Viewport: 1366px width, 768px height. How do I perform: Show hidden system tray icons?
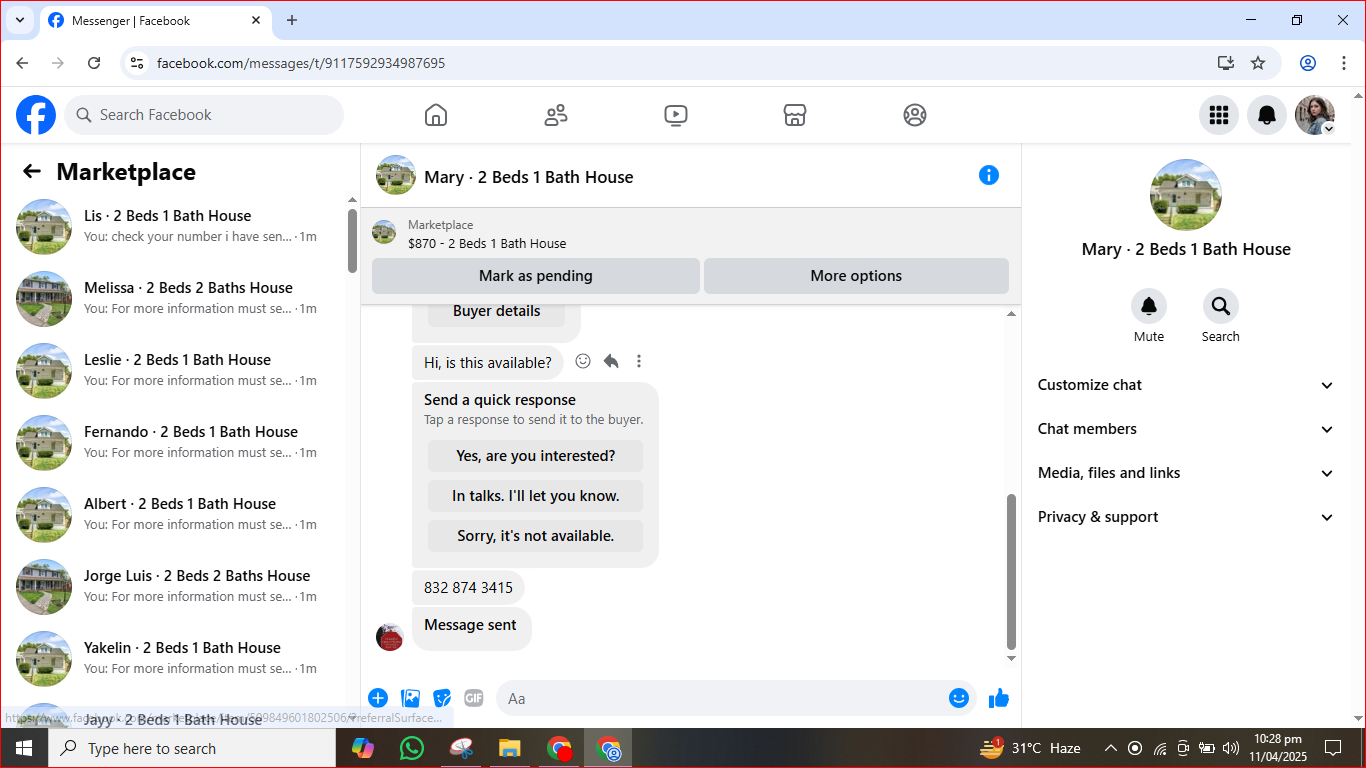click(1110, 748)
